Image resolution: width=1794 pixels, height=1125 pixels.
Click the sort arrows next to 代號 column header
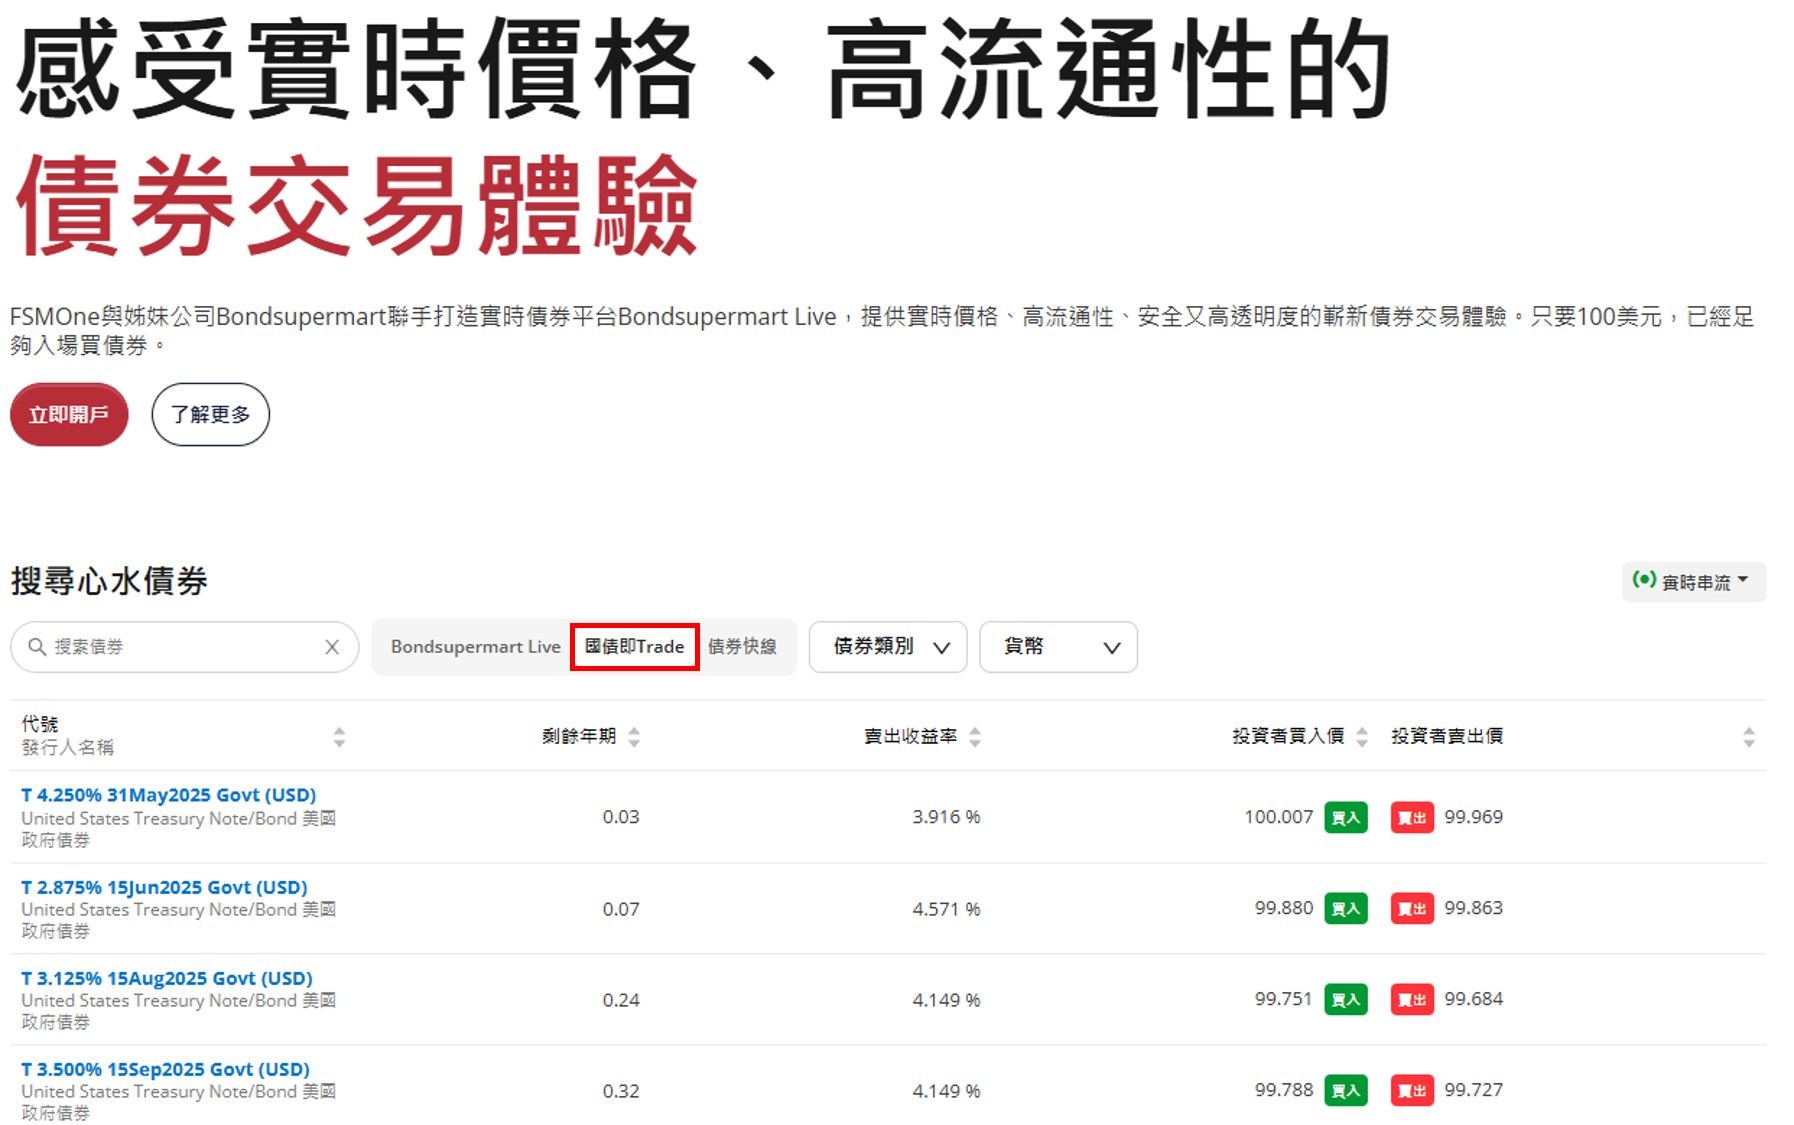(340, 737)
